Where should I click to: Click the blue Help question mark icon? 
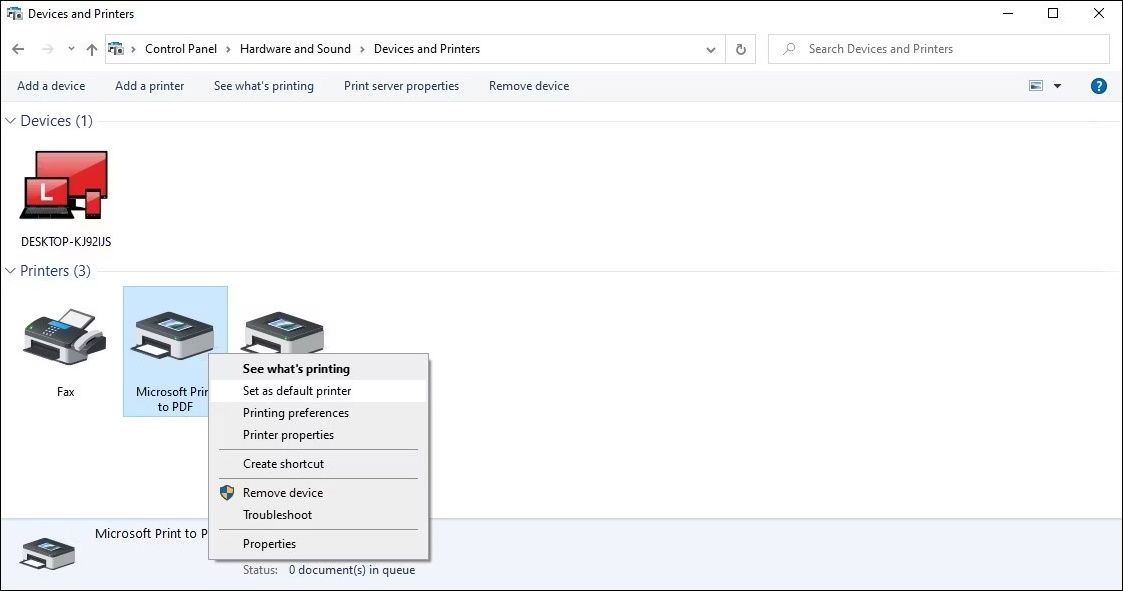[1098, 86]
